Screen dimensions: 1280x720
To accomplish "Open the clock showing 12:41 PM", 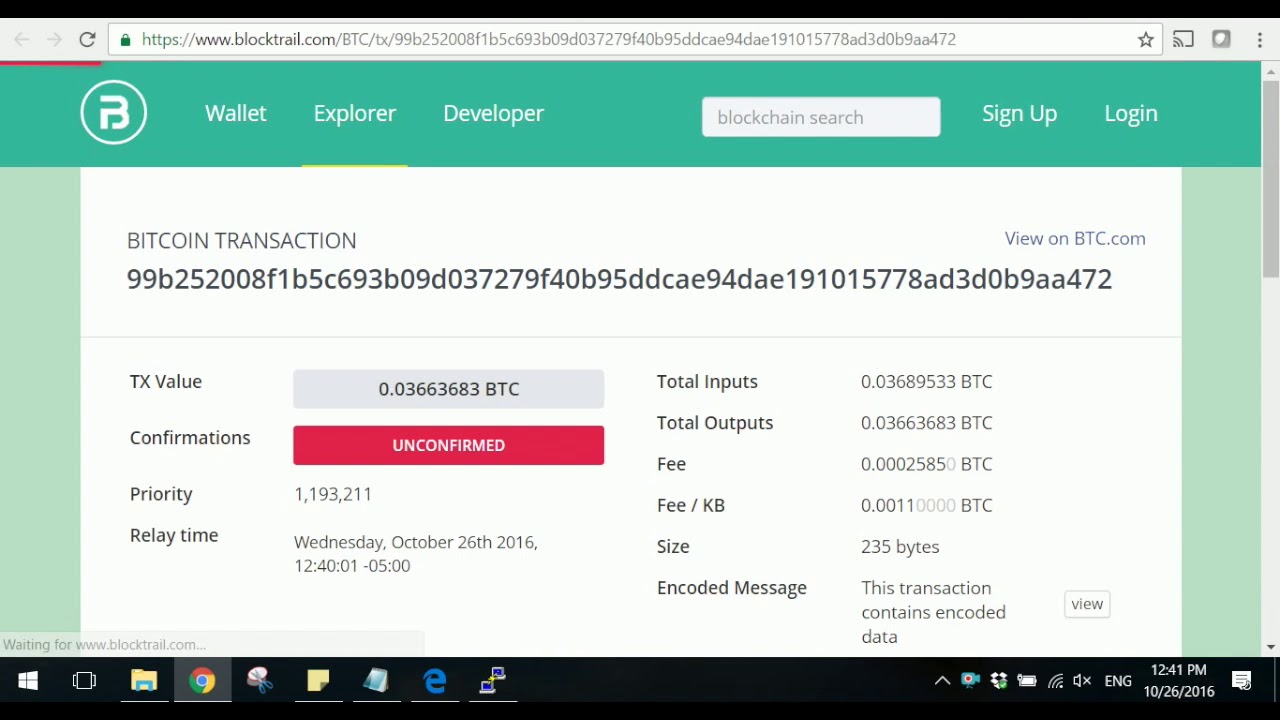I will point(1179,680).
